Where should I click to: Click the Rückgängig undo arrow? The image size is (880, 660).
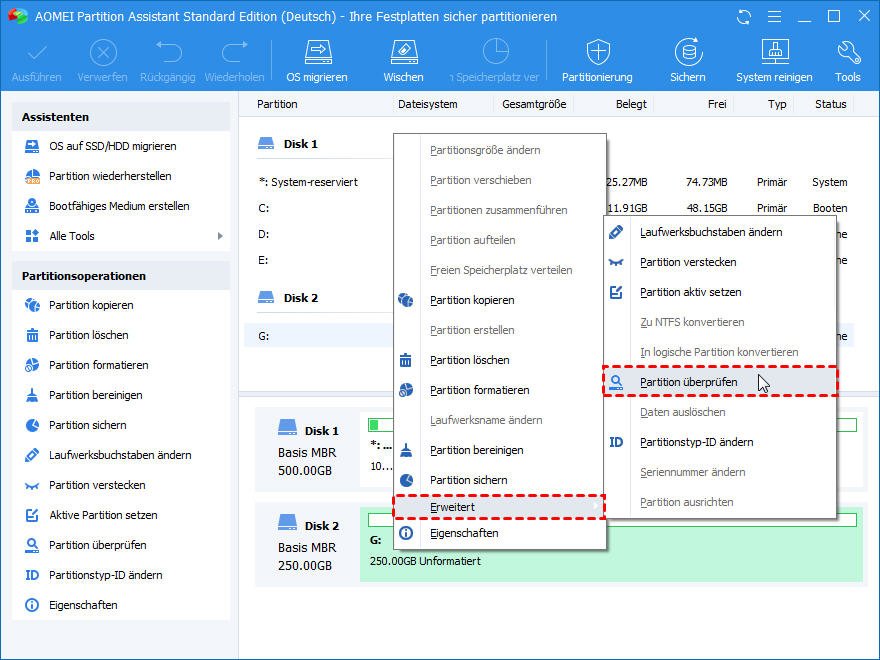click(168, 54)
